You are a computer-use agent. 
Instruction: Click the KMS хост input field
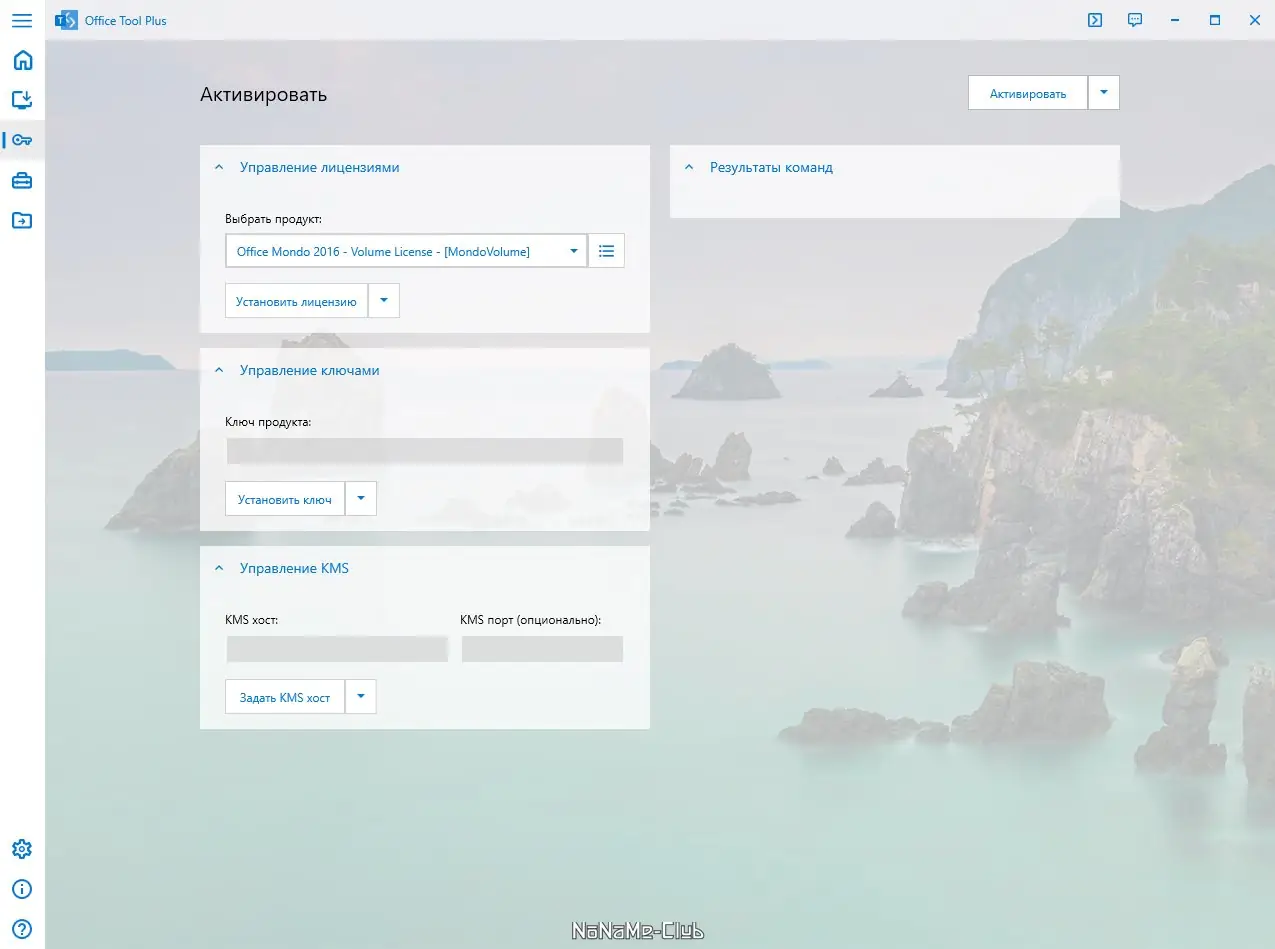[x=337, y=649]
